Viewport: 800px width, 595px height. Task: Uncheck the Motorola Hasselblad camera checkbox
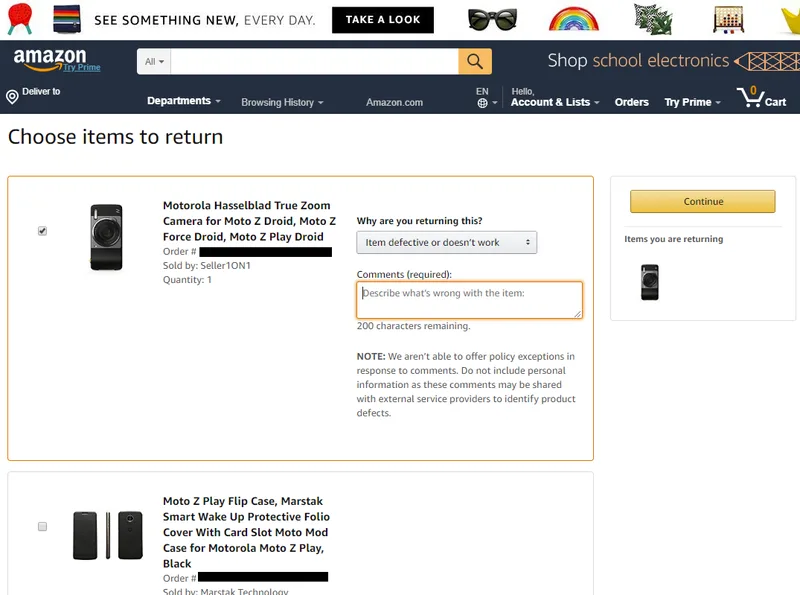[42, 231]
